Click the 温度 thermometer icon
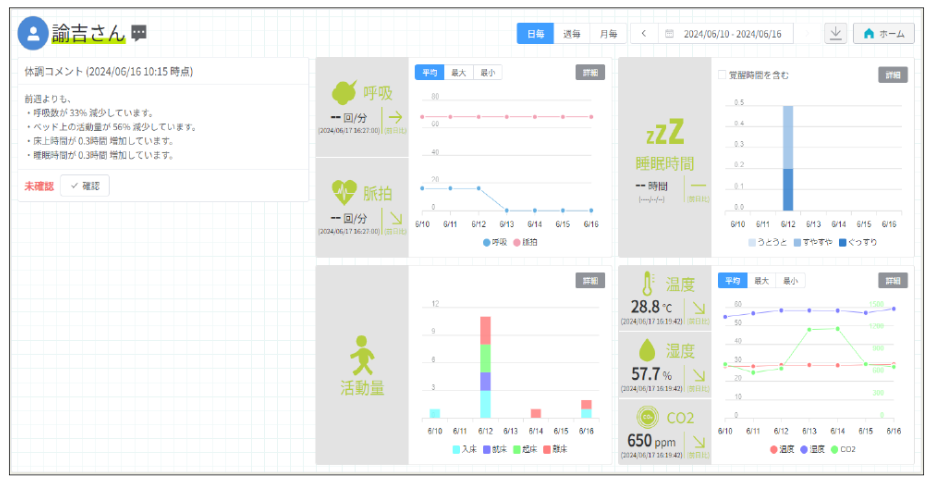The image size is (930, 483). [648, 283]
